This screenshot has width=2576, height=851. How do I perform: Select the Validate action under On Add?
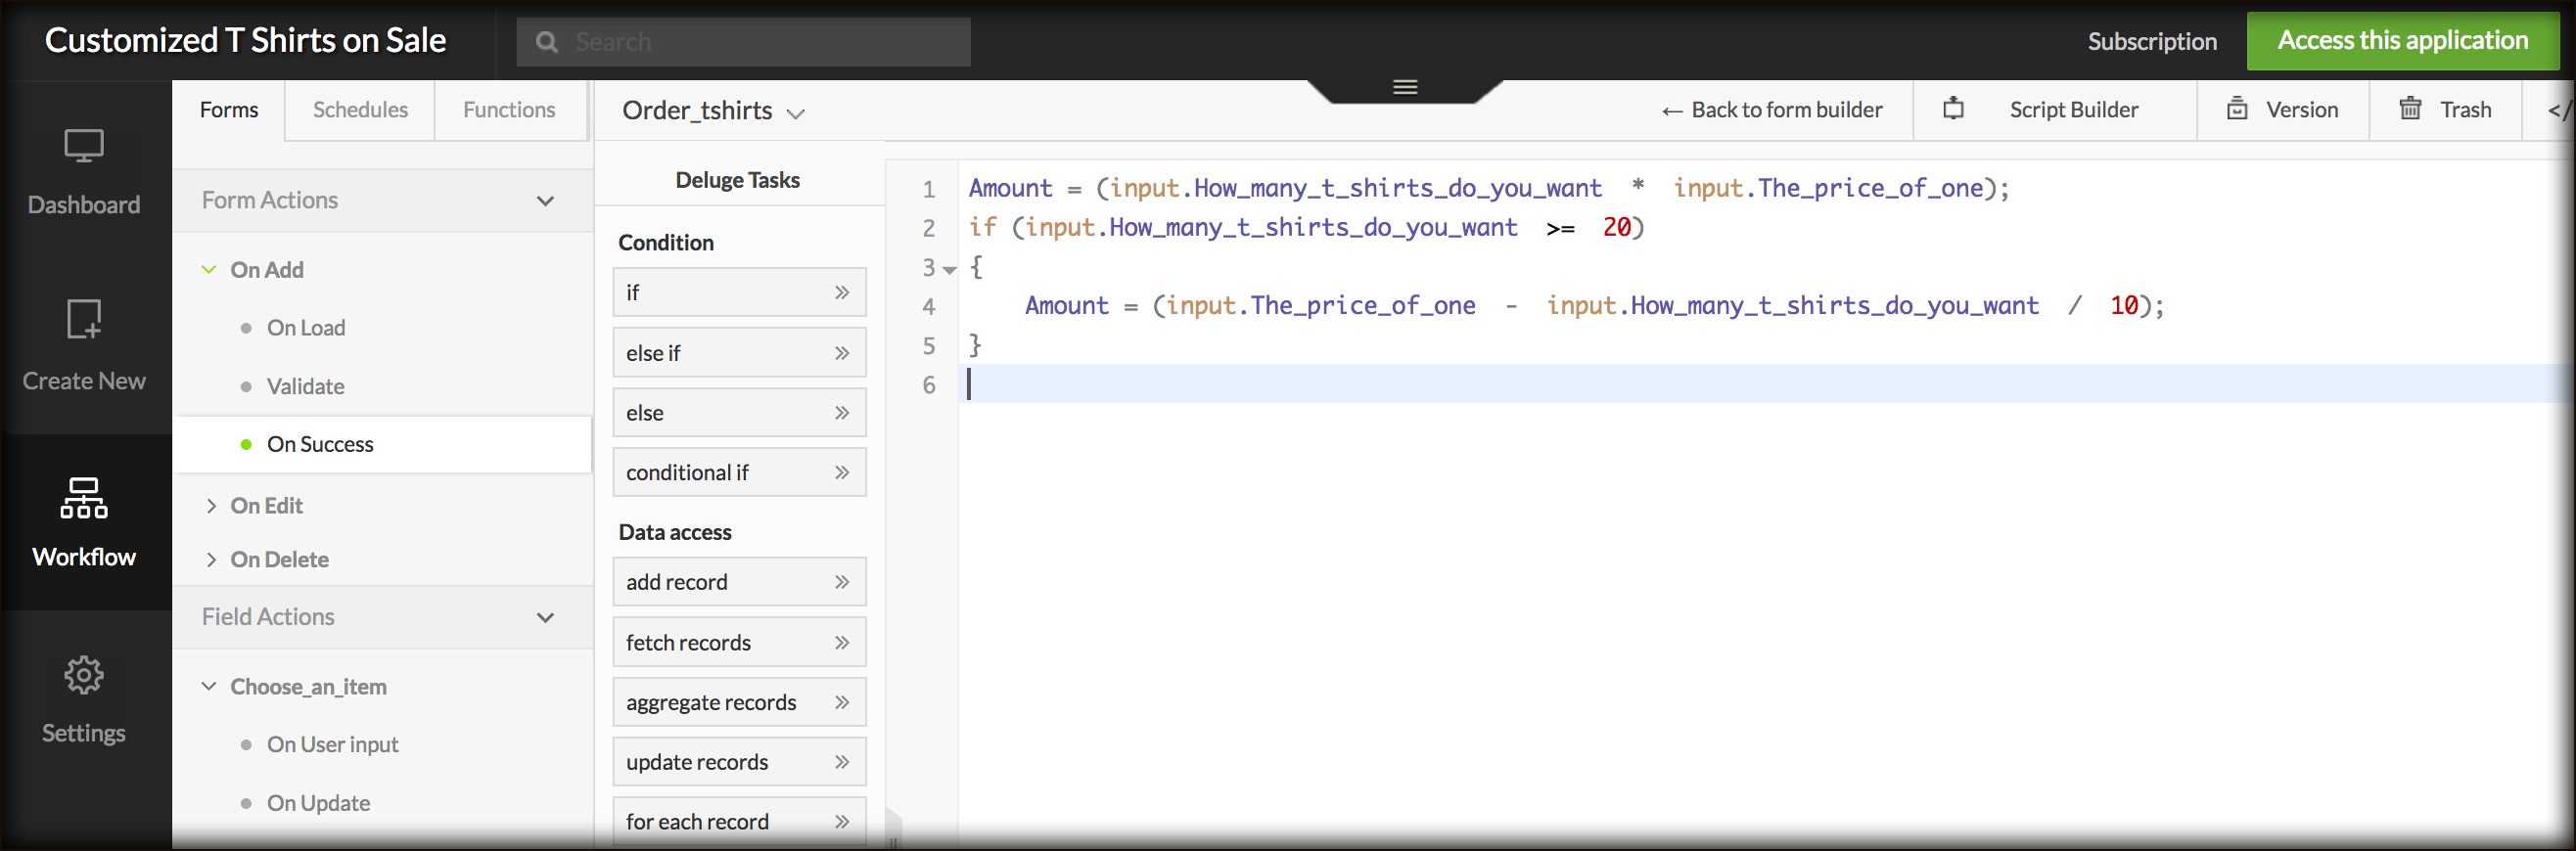(305, 387)
